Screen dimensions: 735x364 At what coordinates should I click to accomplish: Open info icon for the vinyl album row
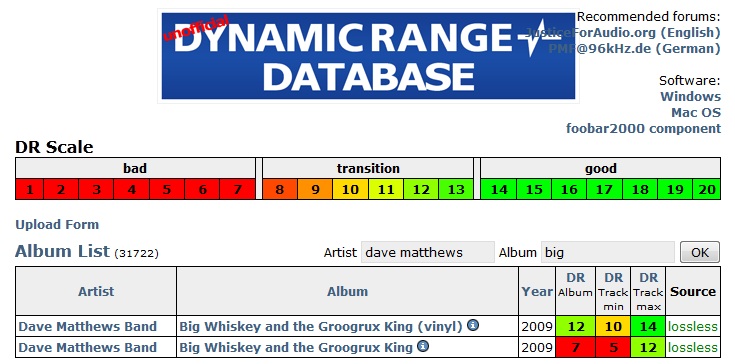point(473,325)
